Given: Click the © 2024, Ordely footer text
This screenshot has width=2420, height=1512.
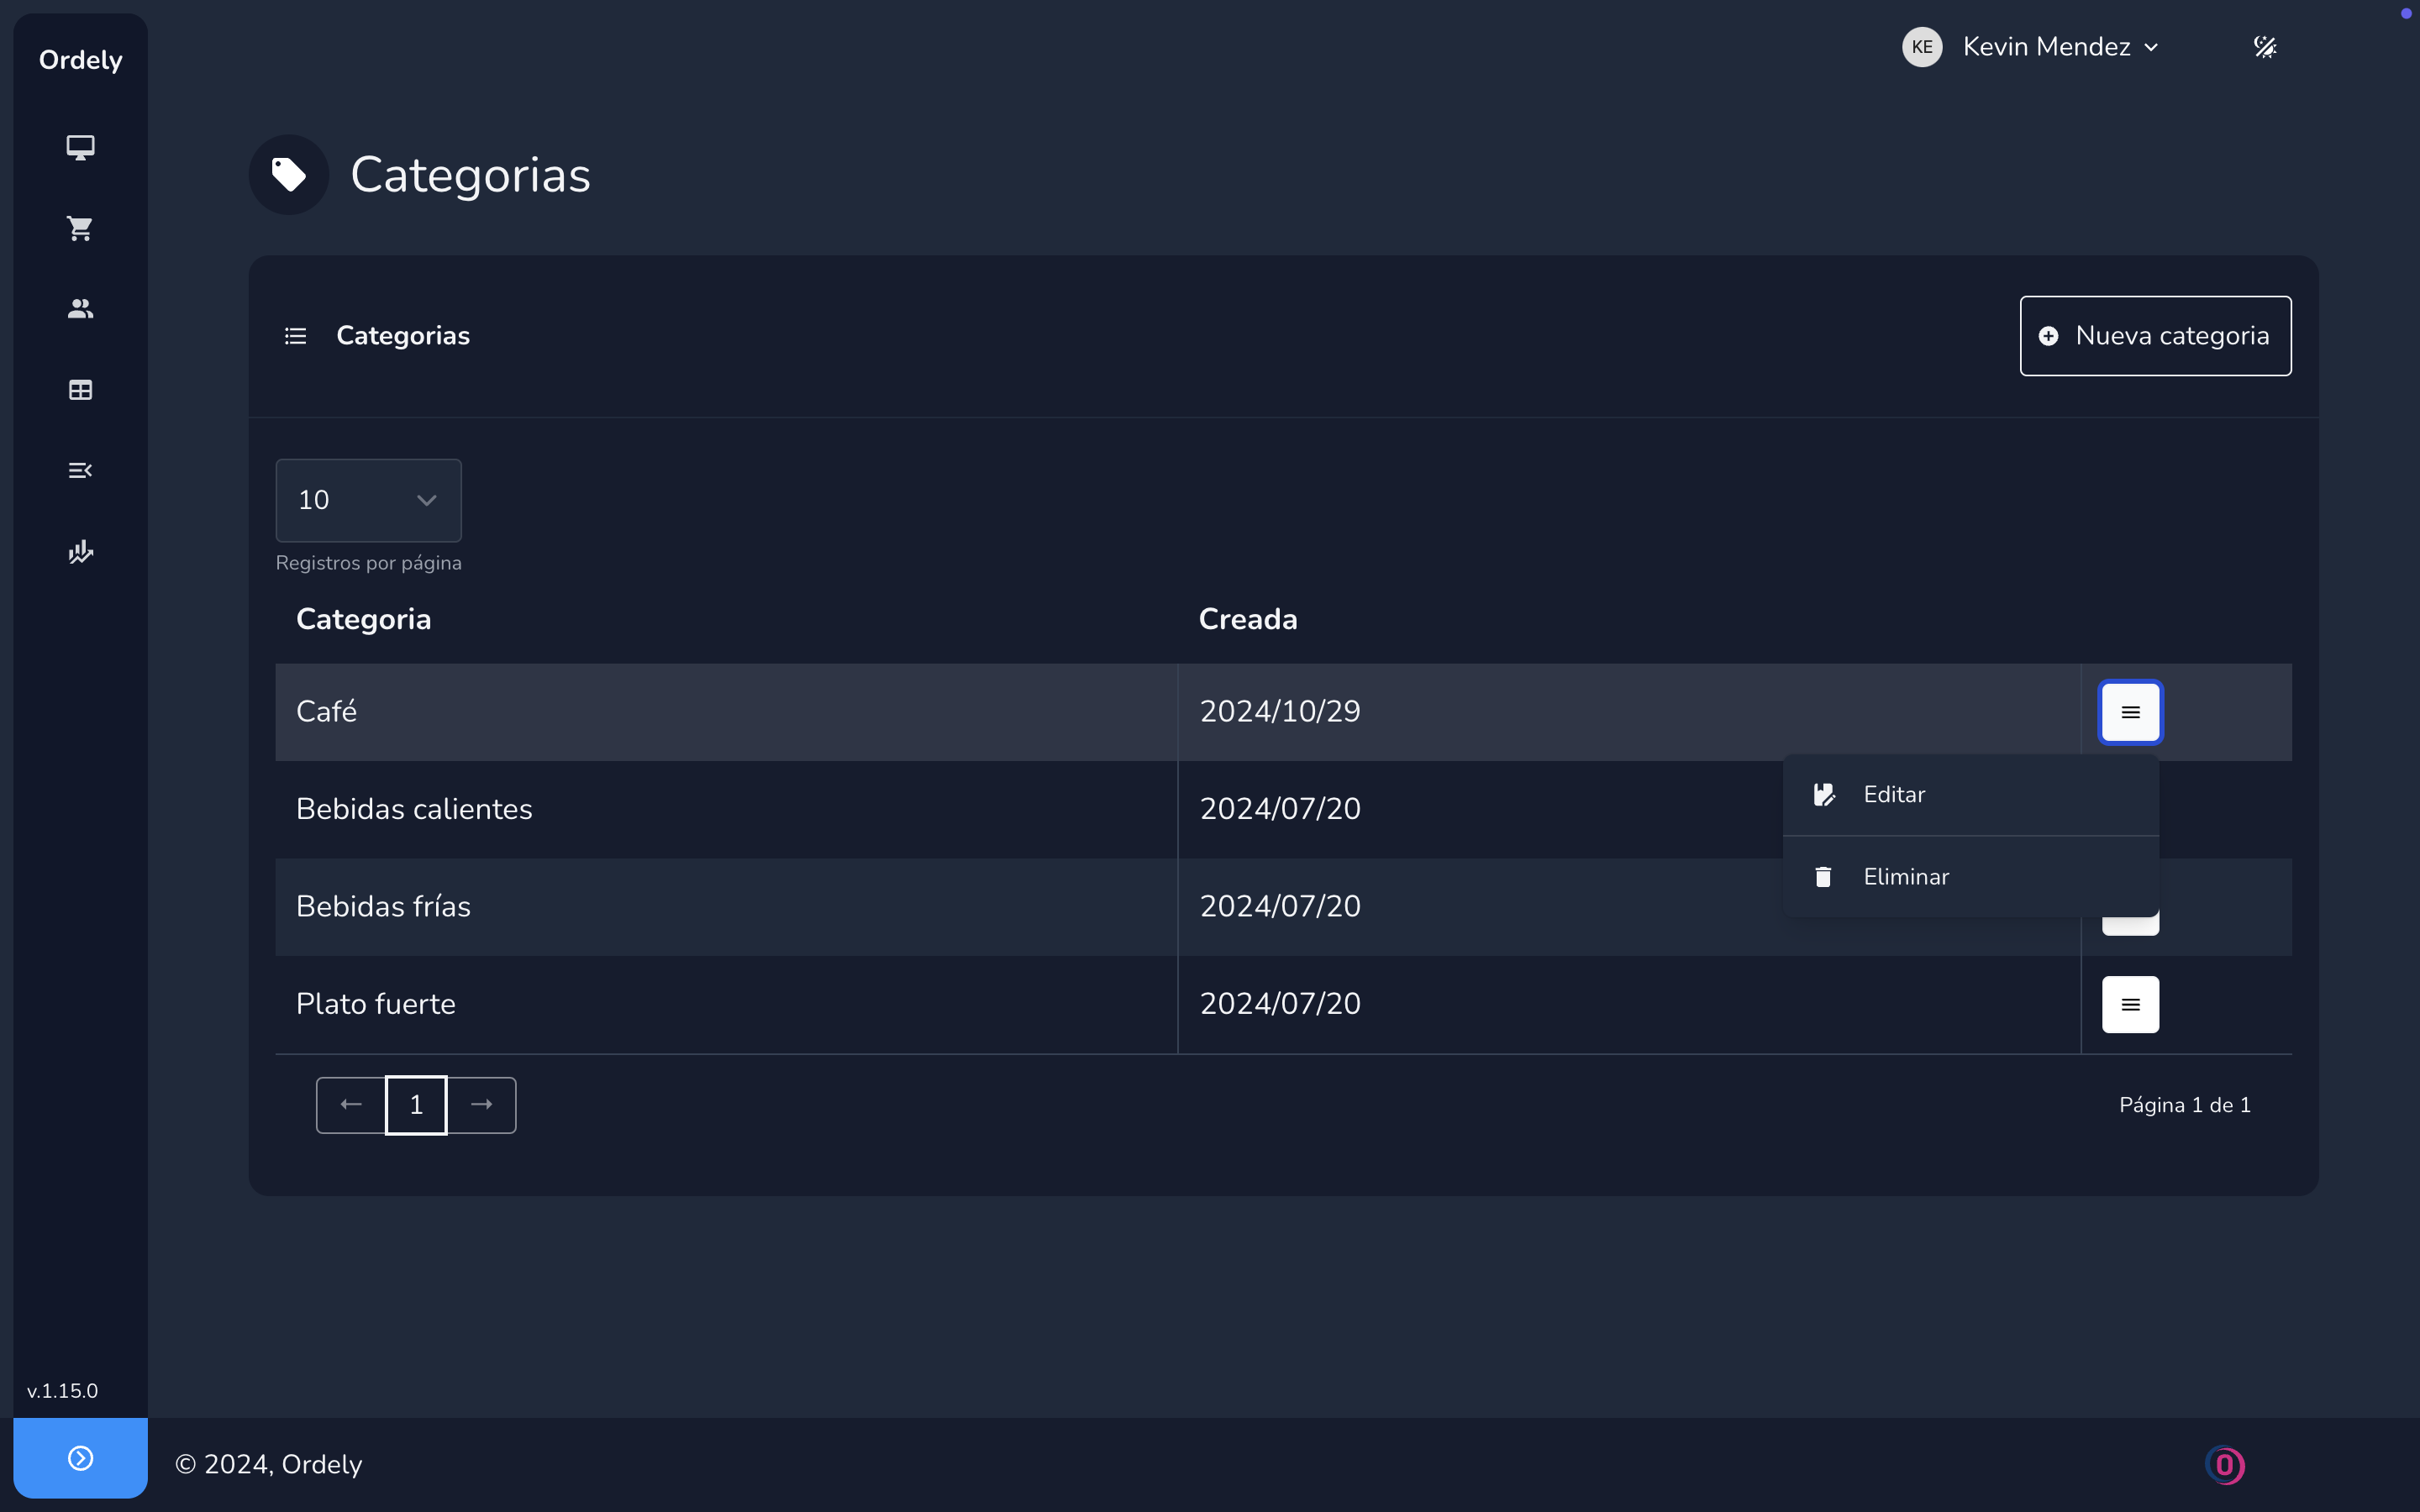Looking at the screenshot, I should tap(268, 1465).
